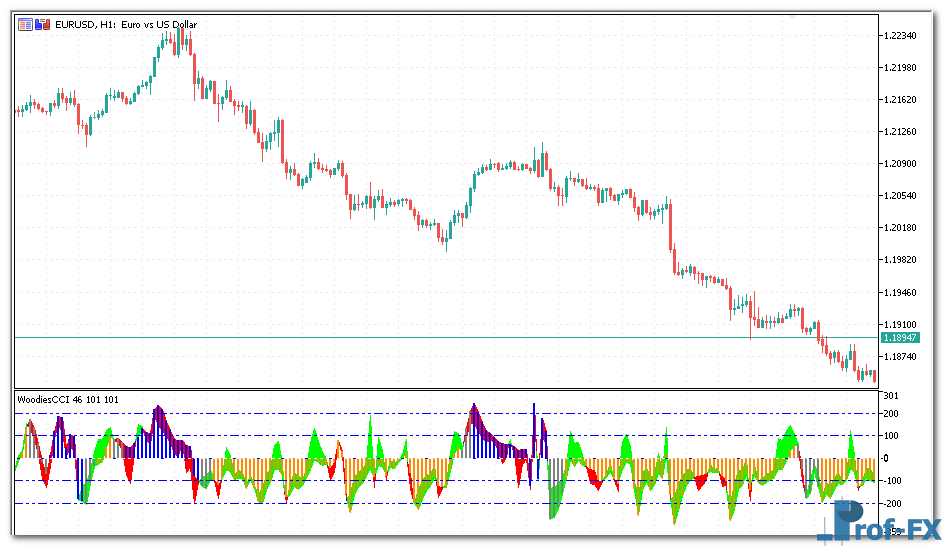Click the -200 level on indicator scale
944x546 pixels.
pos(891,503)
